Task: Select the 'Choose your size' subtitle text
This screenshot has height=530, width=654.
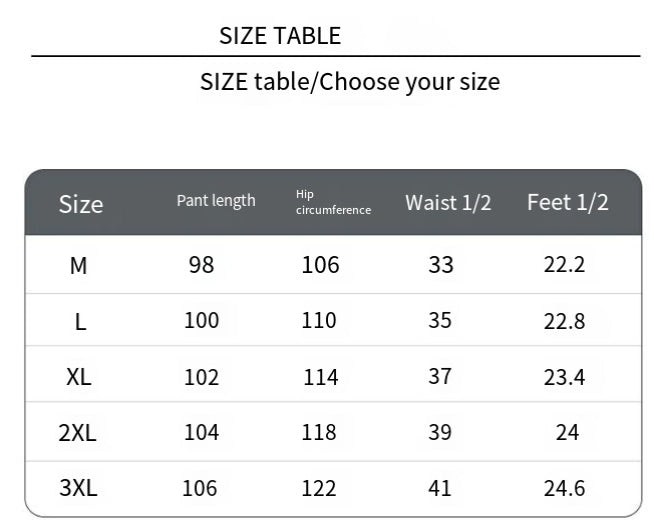Action: (x=410, y=82)
